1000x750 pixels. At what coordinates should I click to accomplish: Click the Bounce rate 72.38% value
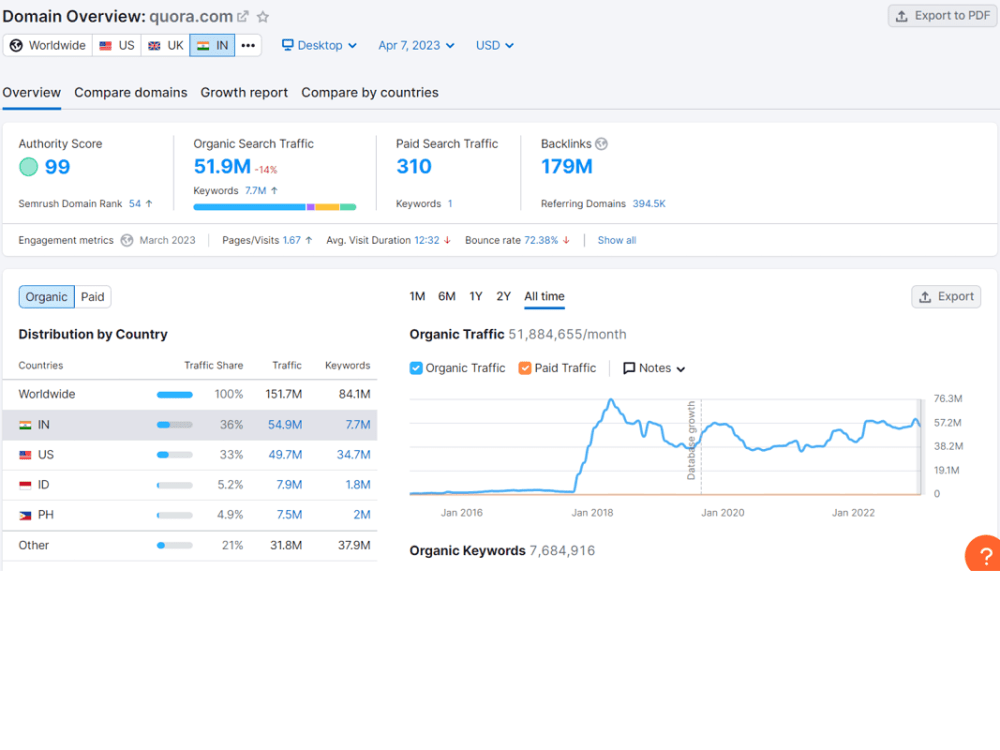[541, 240]
